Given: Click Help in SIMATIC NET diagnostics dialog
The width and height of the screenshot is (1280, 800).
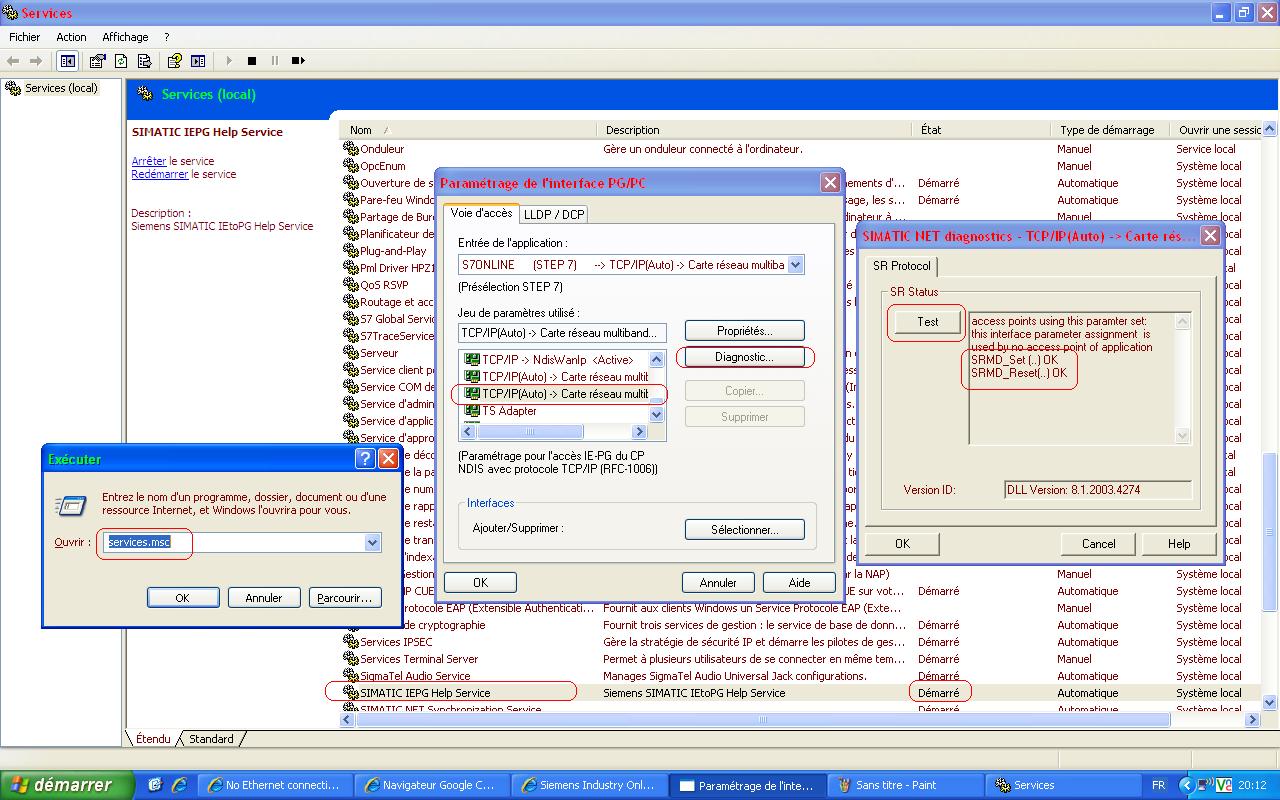Looking at the screenshot, I should pyautogui.click(x=1179, y=544).
